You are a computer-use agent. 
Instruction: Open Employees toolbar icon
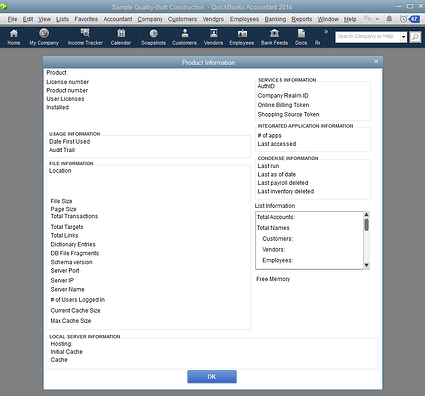[x=242, y=37]
